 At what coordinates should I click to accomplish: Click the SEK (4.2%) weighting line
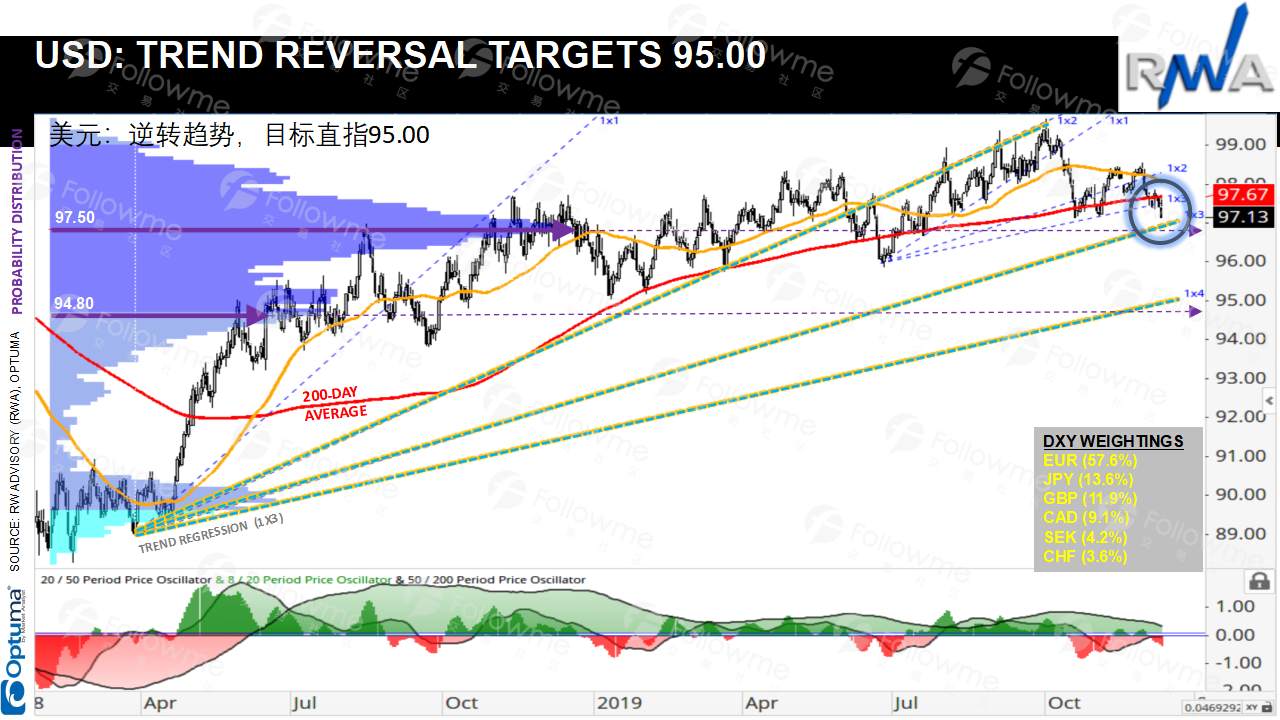point(1085,537)
